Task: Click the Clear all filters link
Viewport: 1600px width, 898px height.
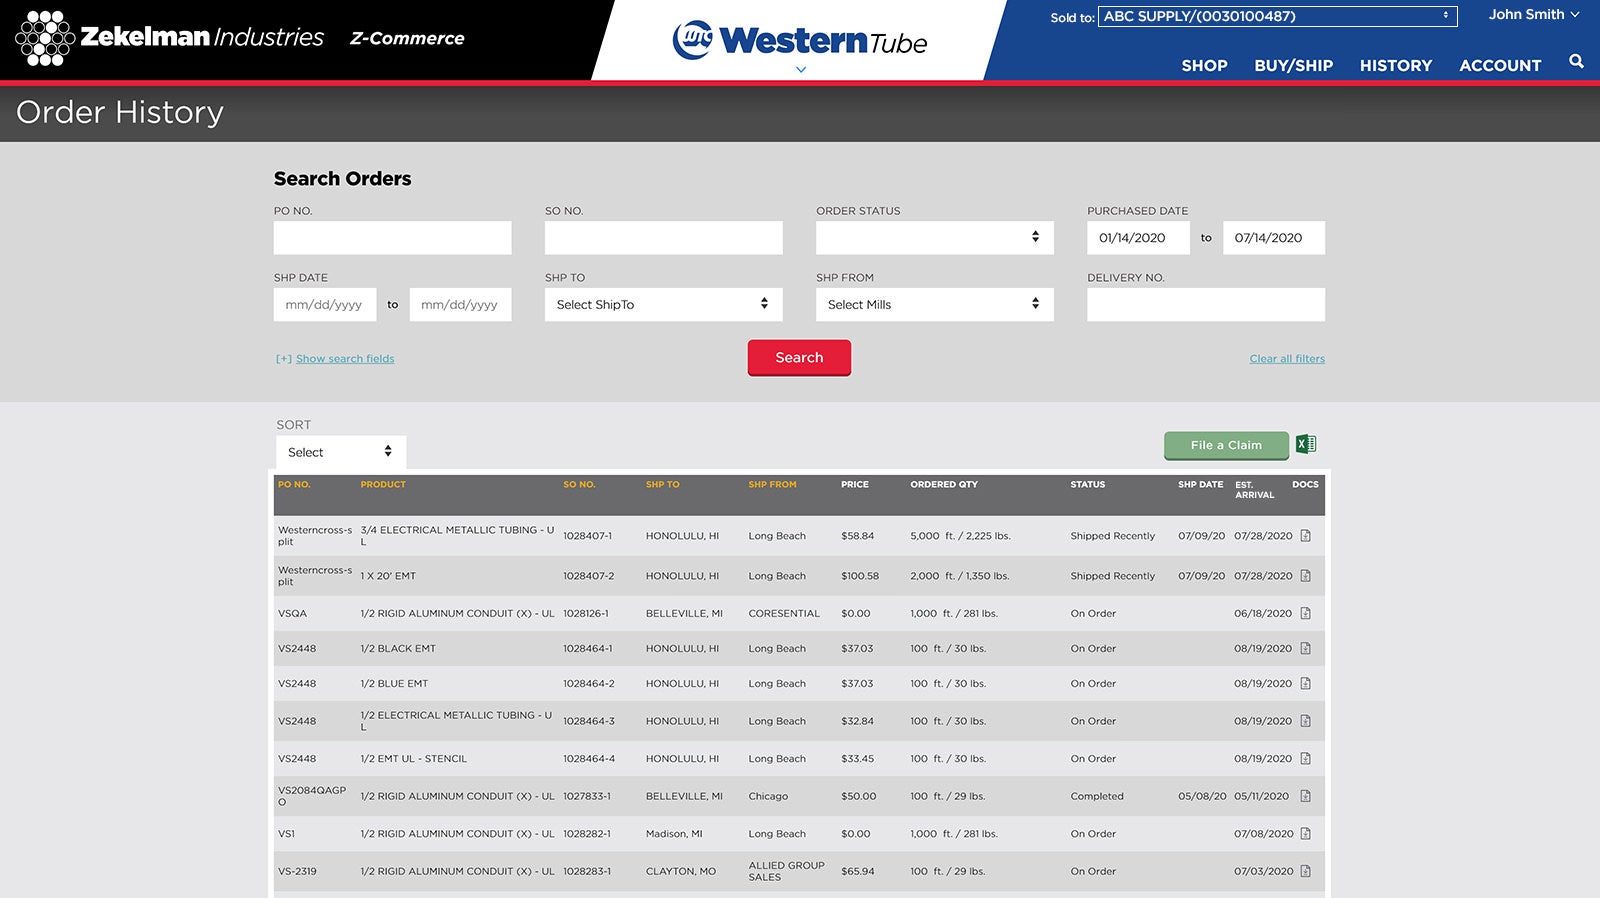Action: (1286, 359)
